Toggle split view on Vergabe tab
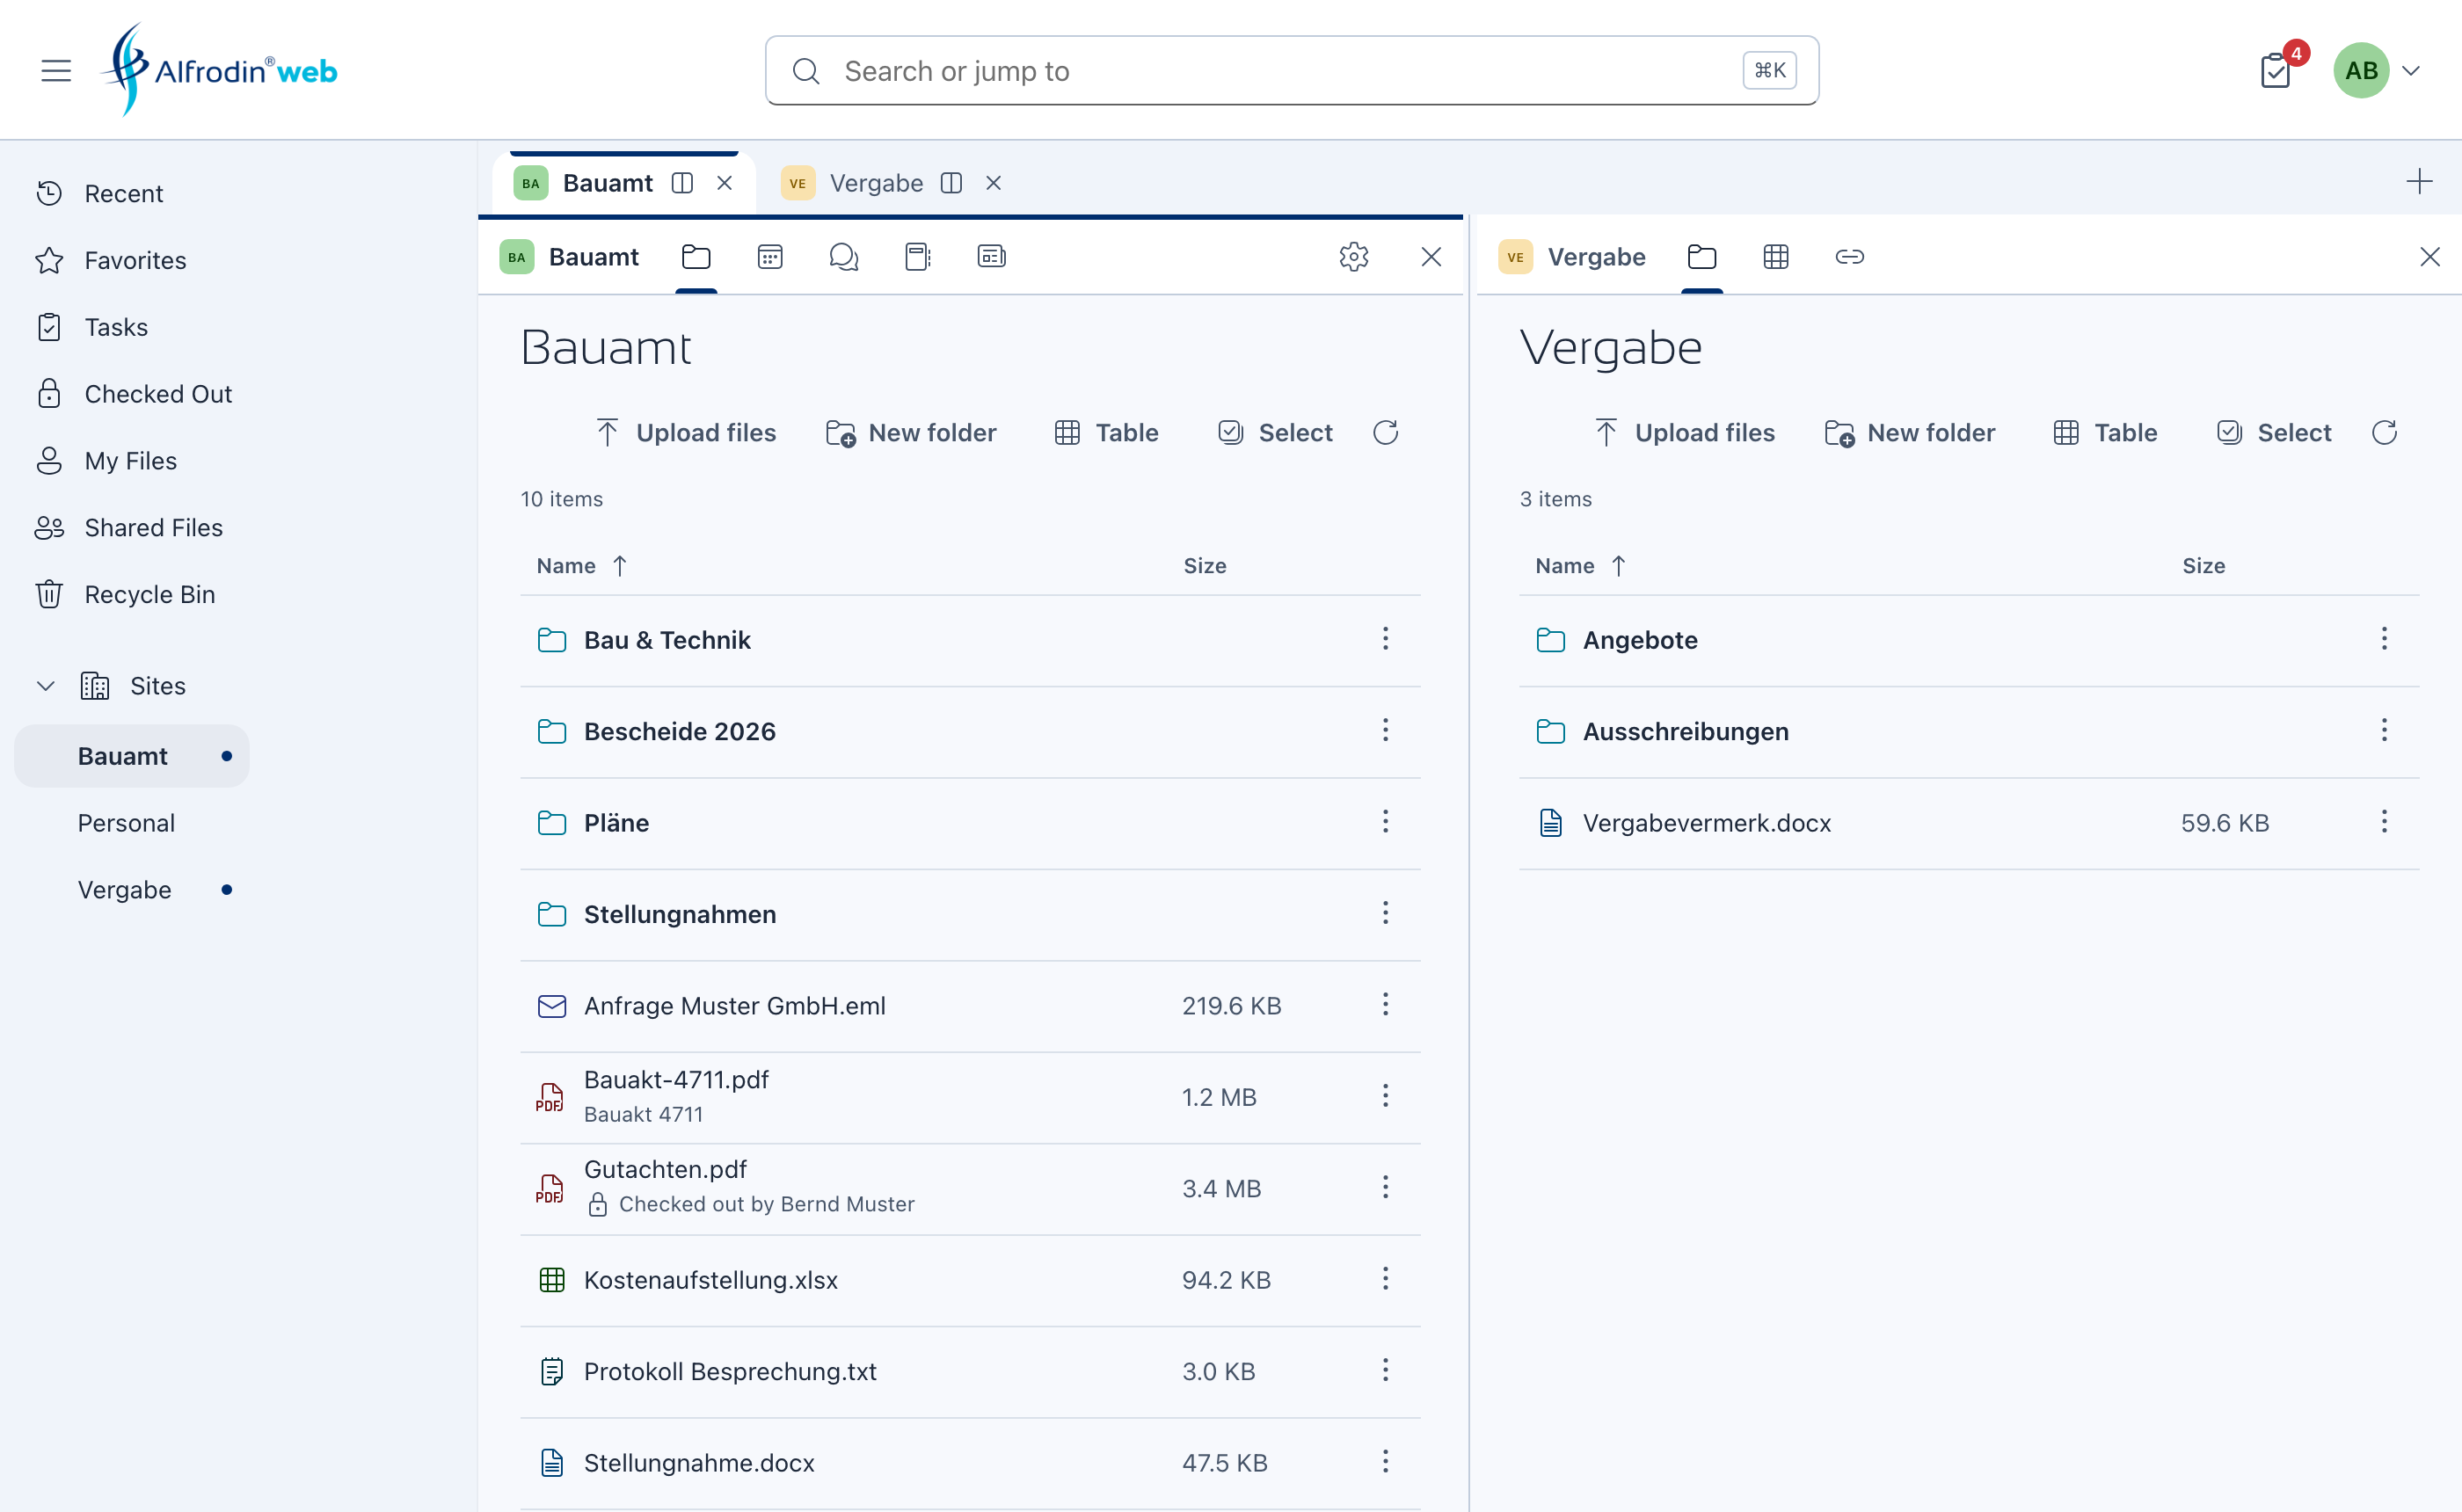This screenshot has width=2462, height=1512. [951, 183]
